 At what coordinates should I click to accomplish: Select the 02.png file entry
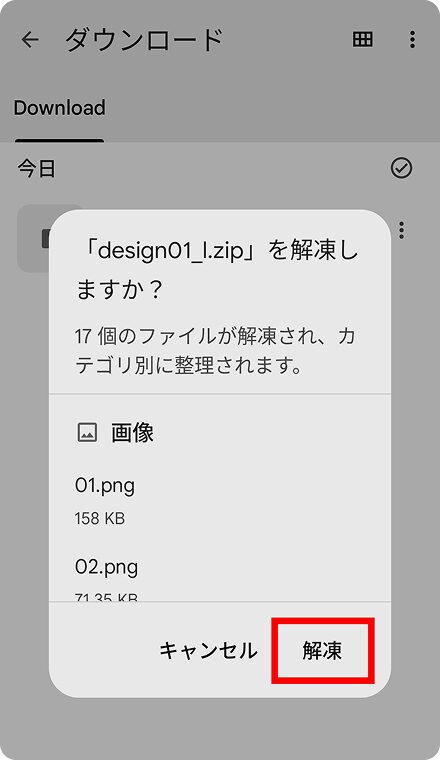tap(220, 577)
